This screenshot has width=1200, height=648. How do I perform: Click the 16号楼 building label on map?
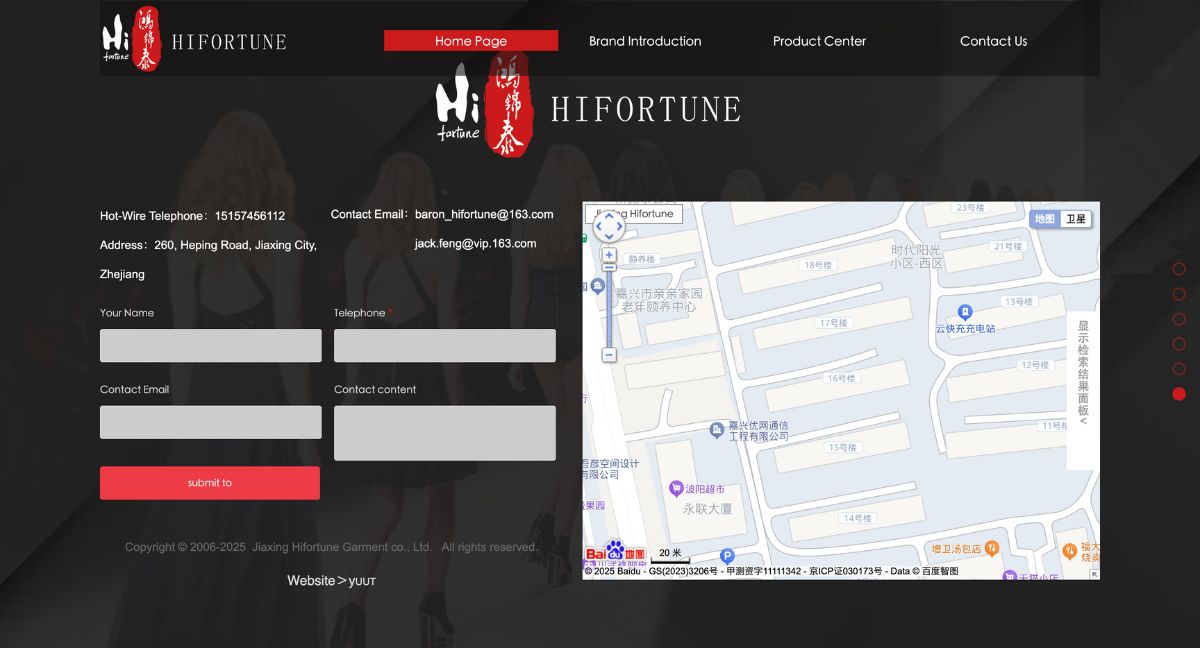[x=841, y=379]
